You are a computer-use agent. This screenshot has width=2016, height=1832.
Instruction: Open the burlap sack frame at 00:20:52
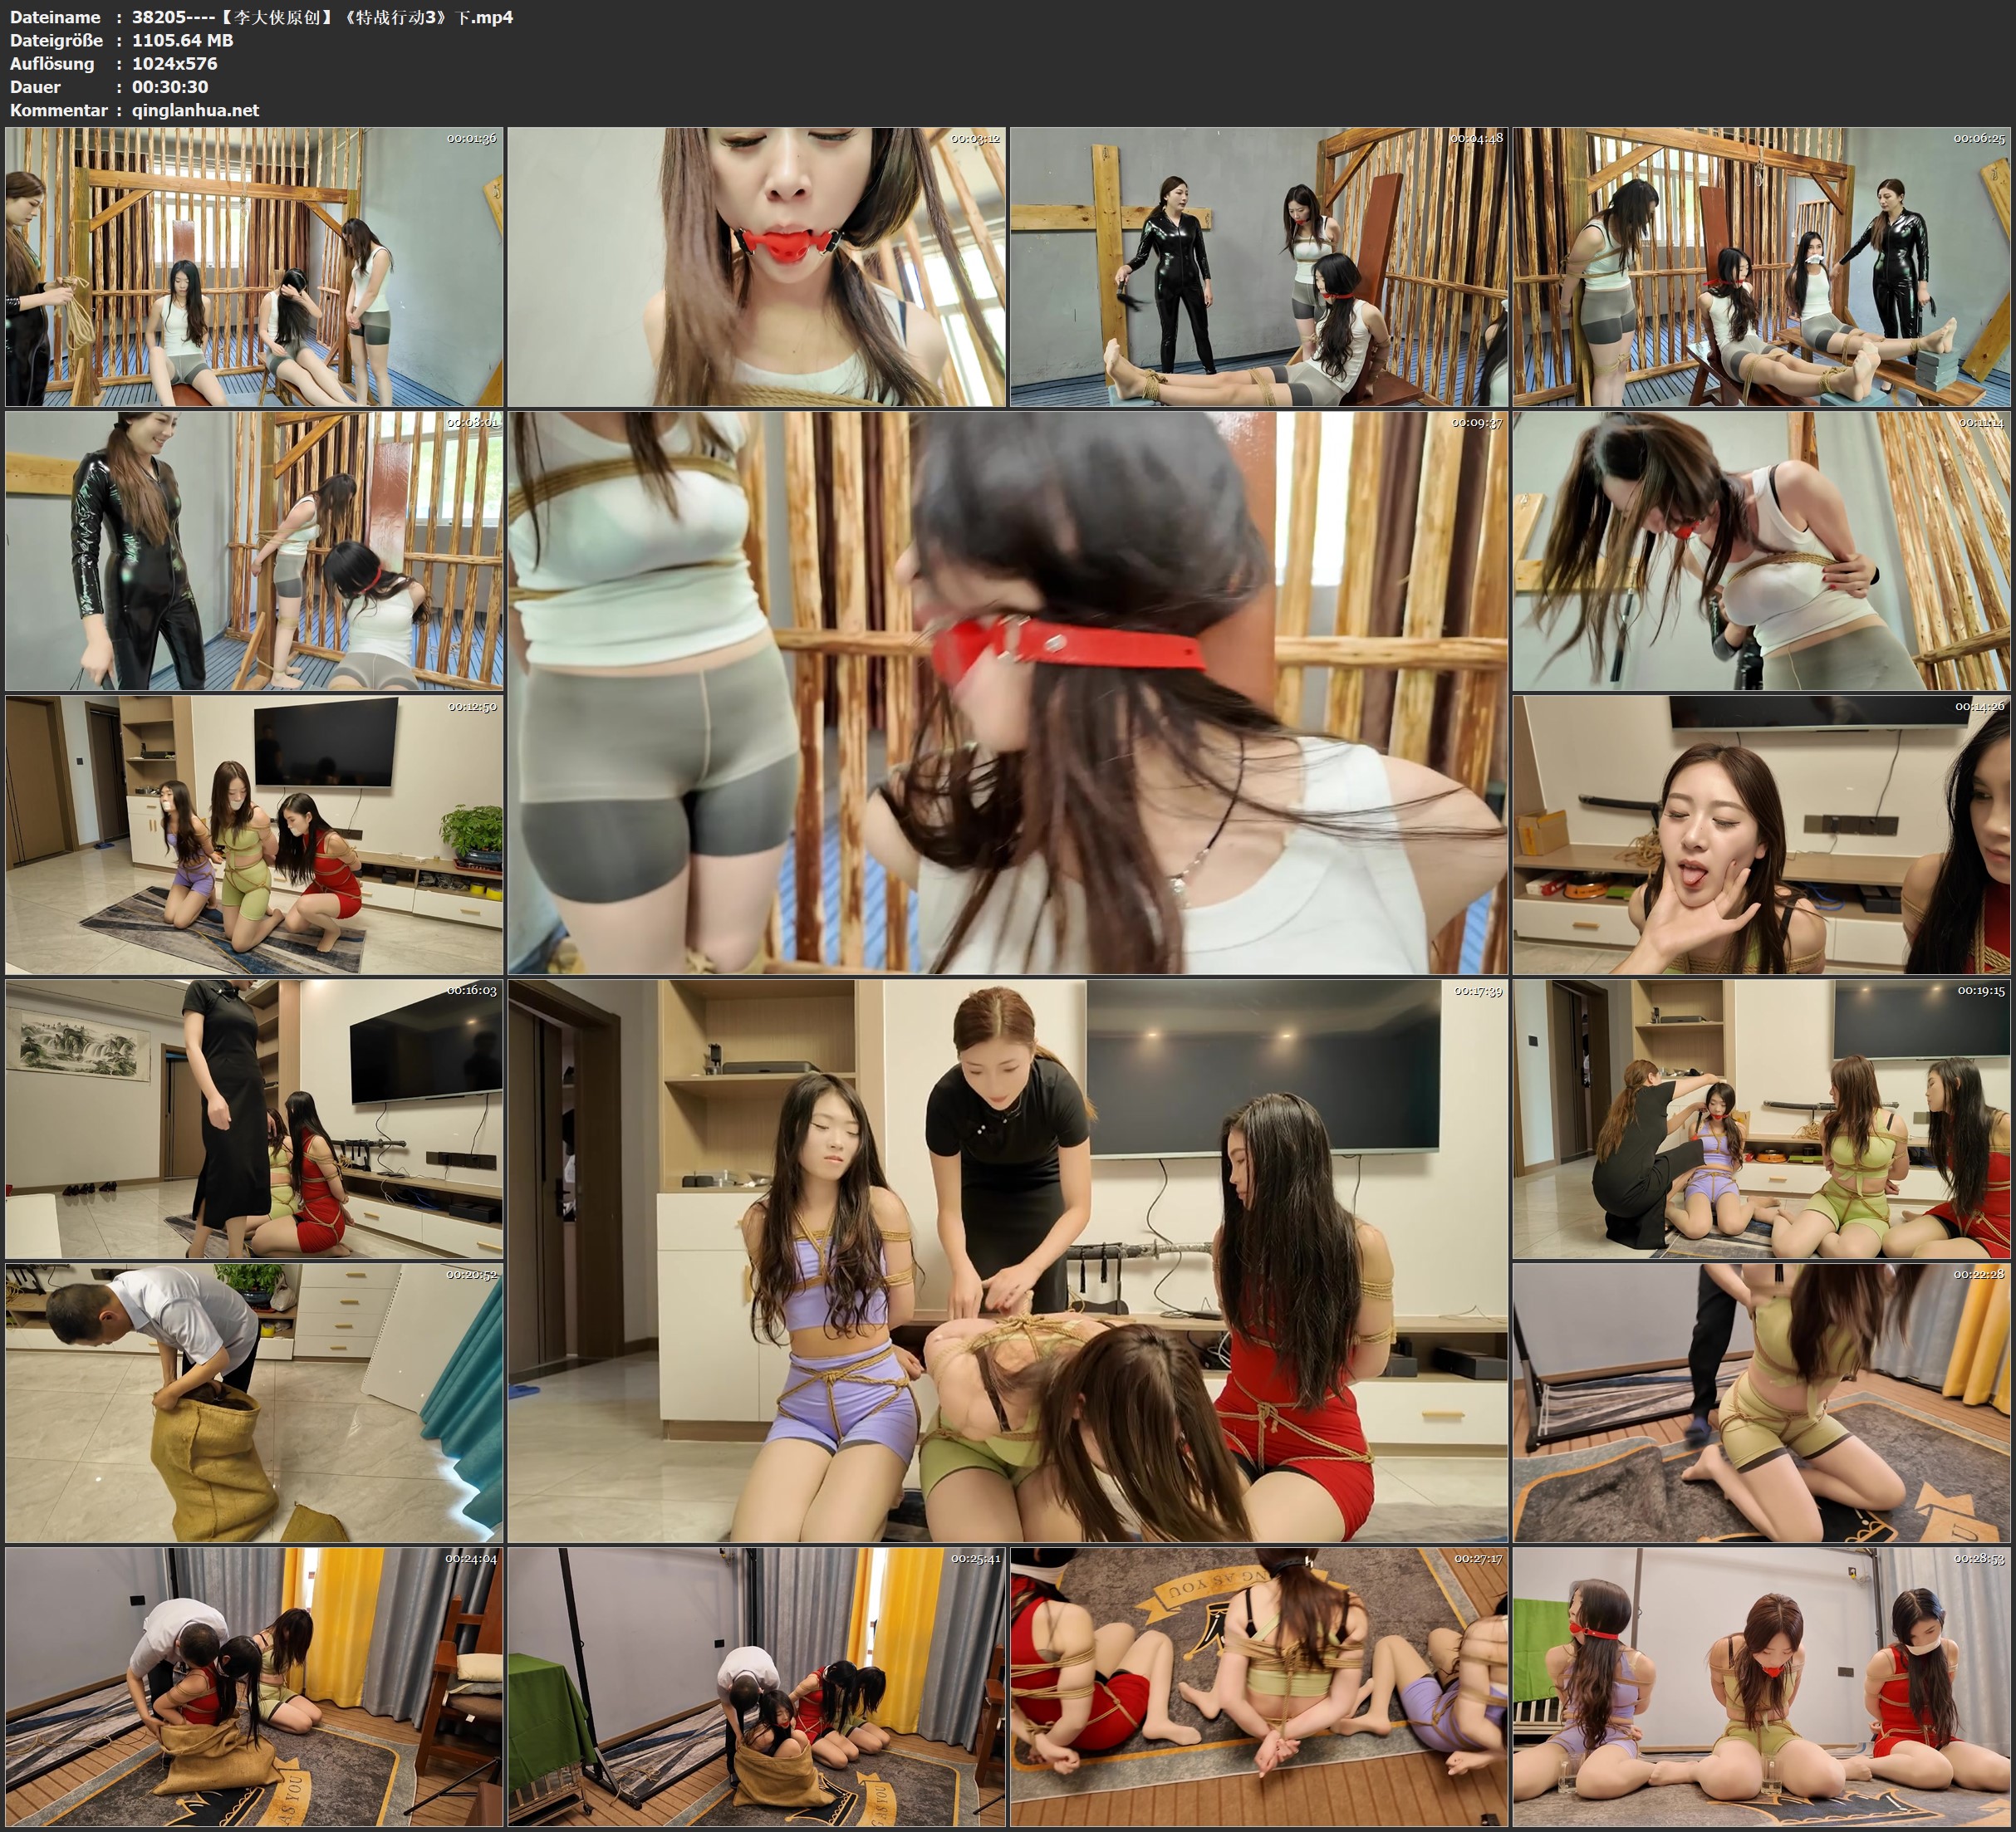(254, 1403)
